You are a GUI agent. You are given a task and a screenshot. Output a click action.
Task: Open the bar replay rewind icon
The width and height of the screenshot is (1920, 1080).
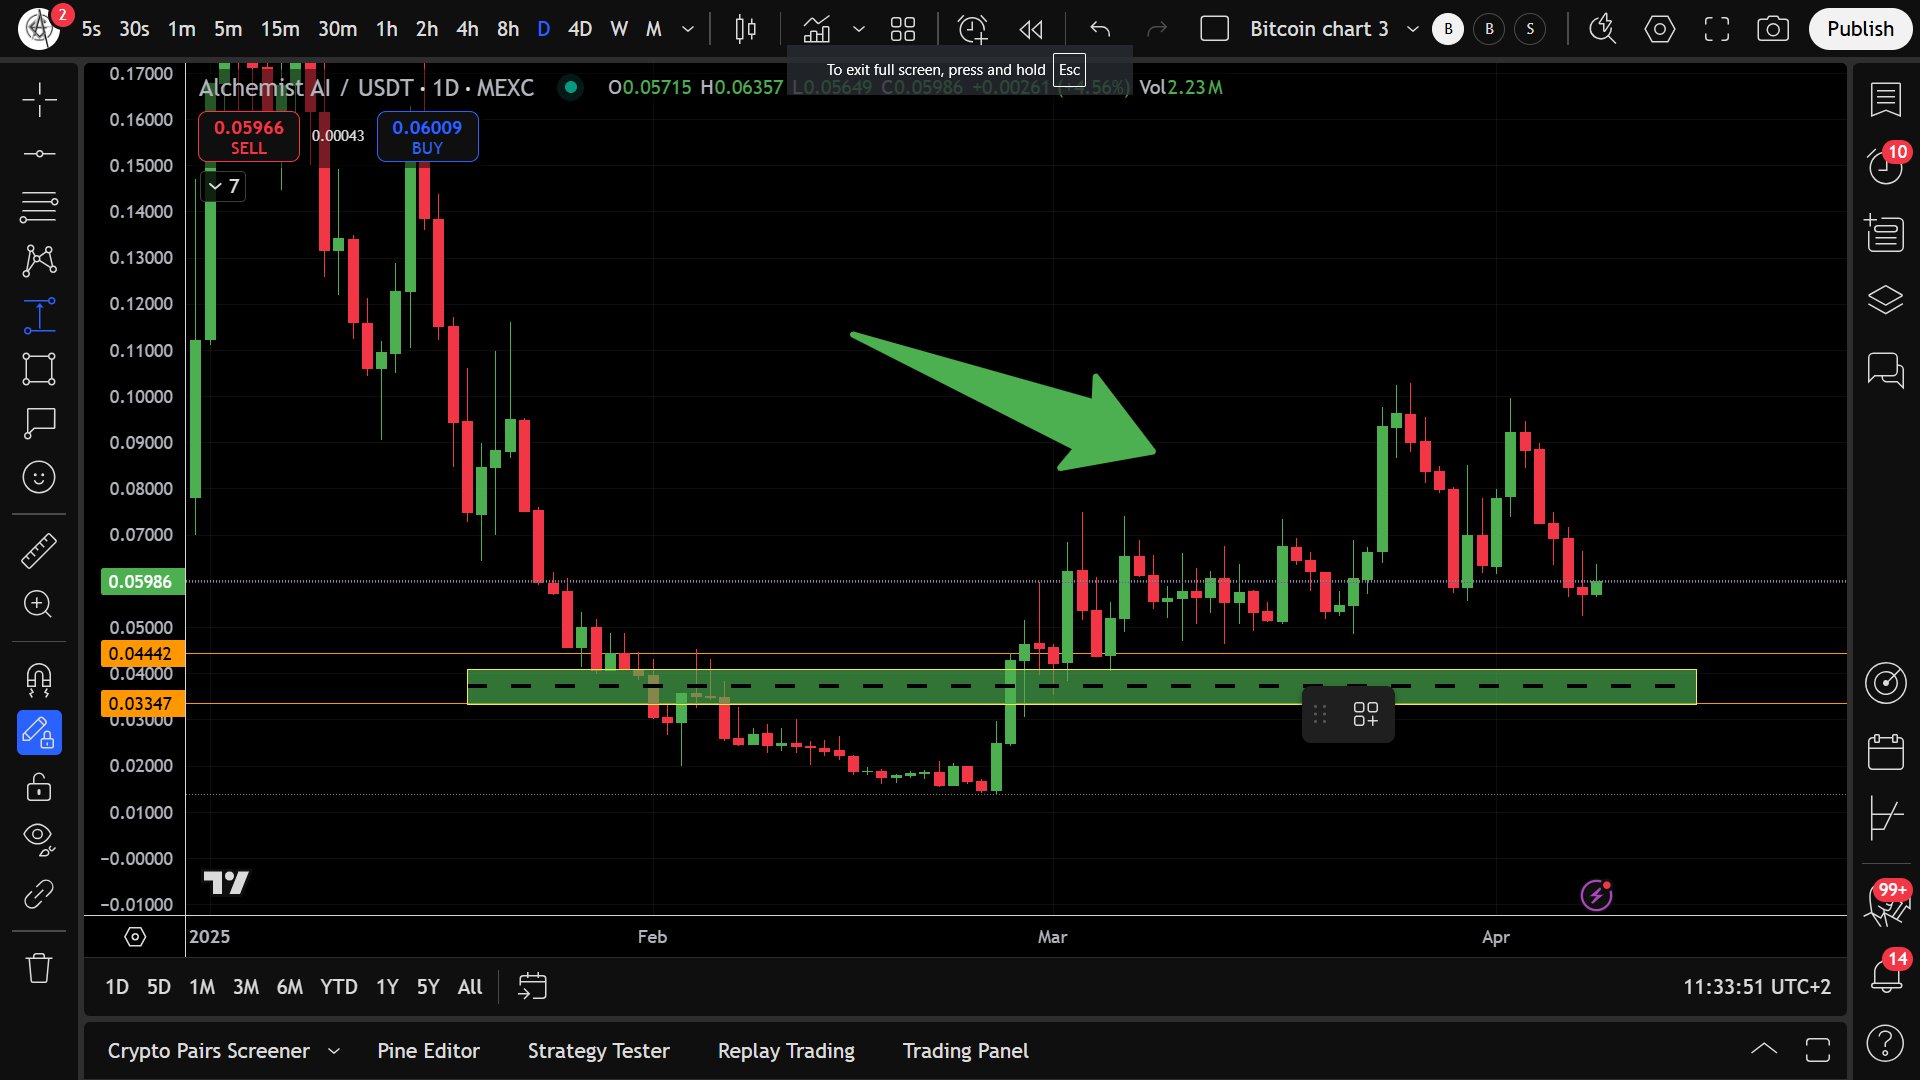[x=1031, y=29]
